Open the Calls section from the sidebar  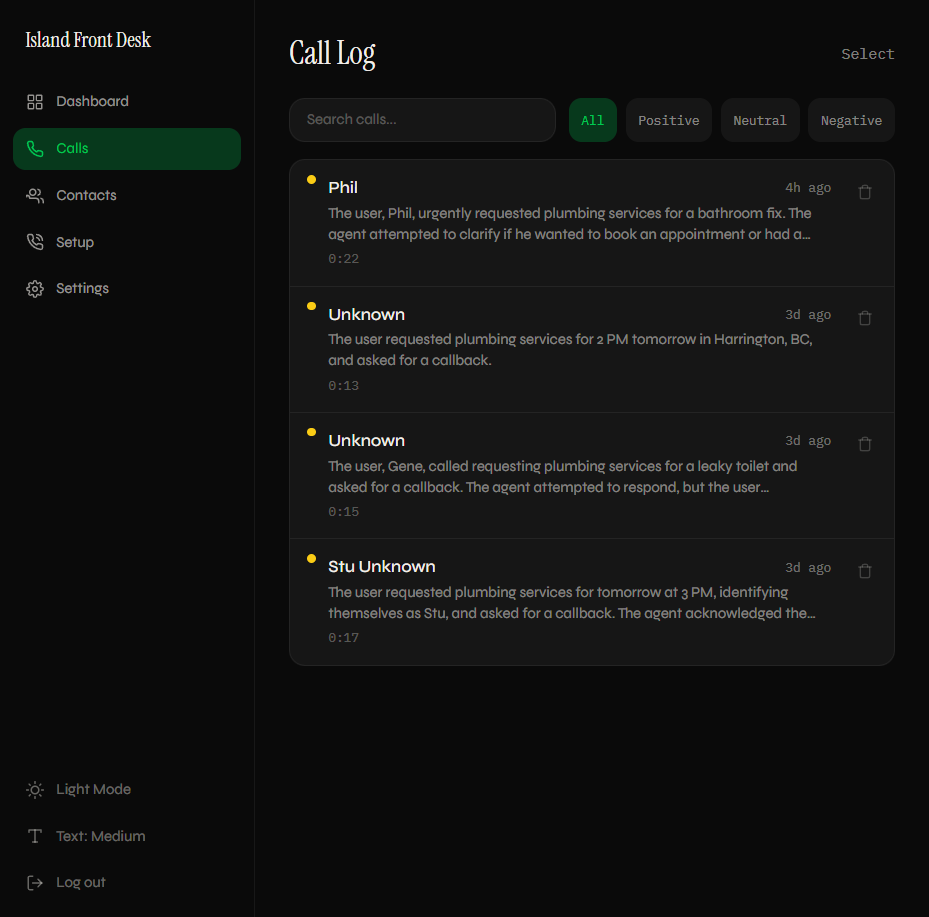pos(74,148)
